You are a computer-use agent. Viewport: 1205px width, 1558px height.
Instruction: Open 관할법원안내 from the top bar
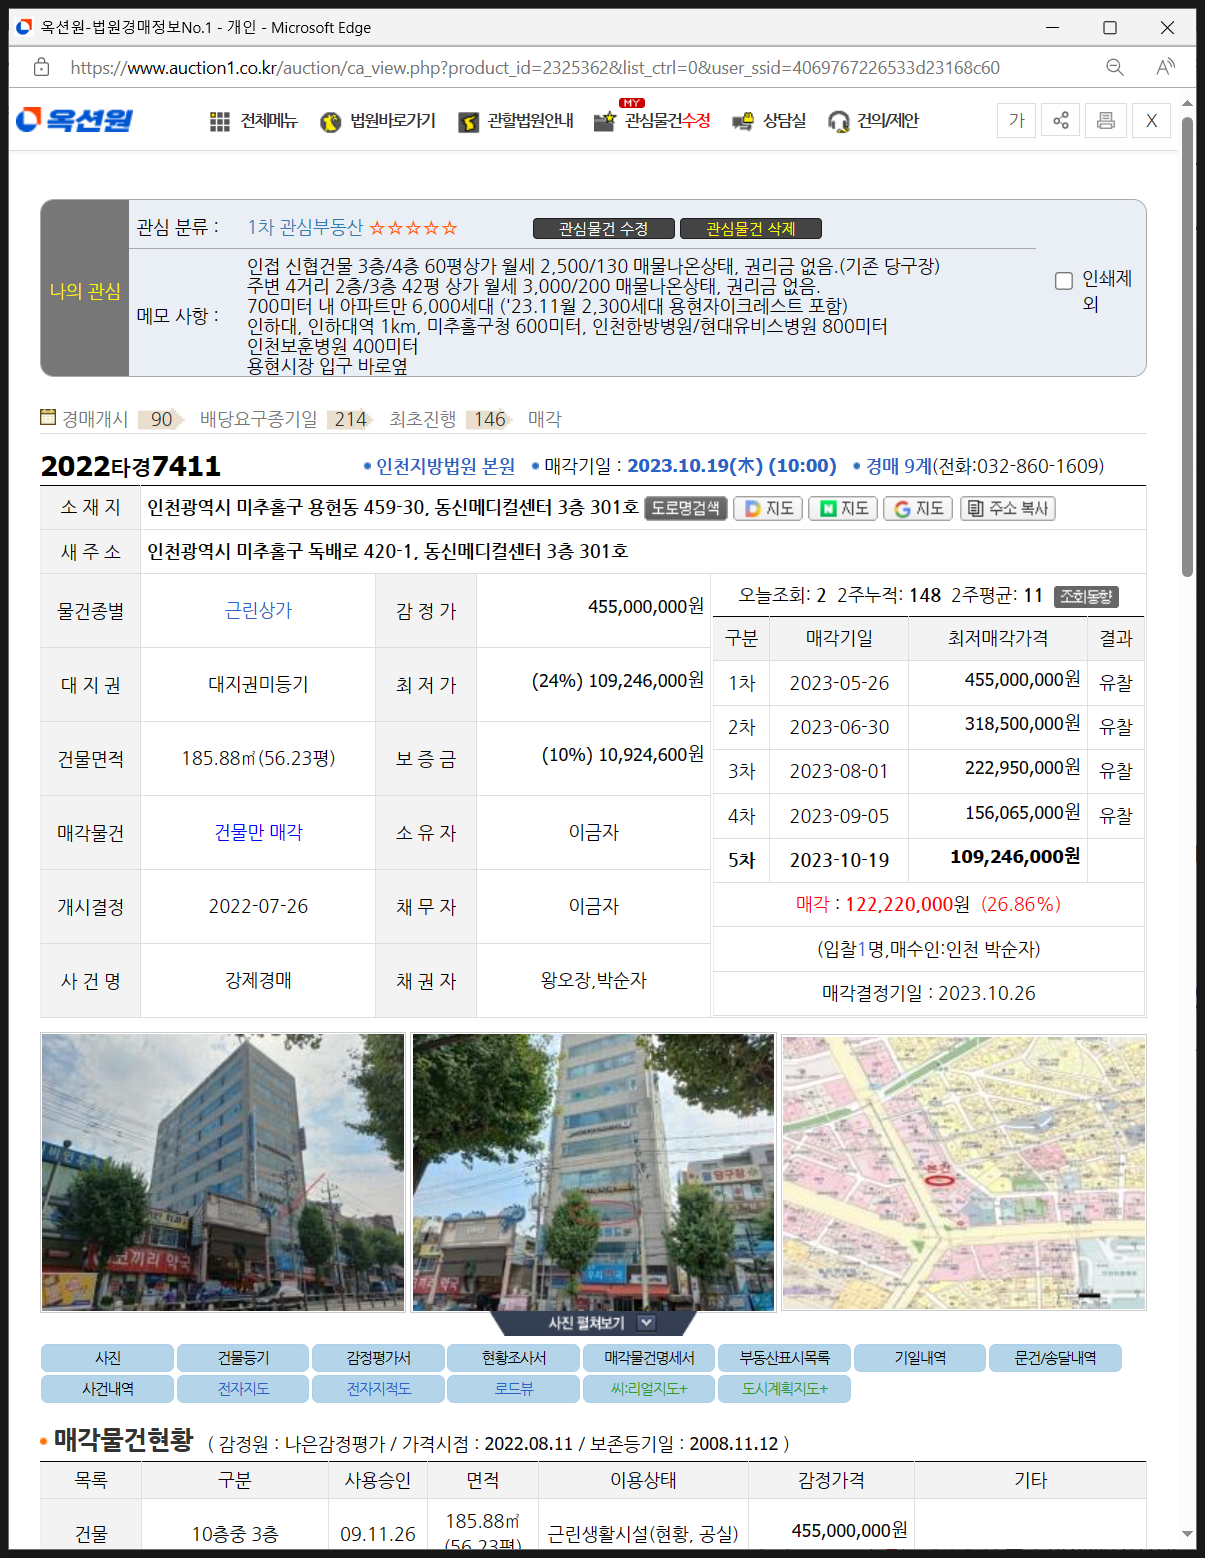tap(469, 120)
